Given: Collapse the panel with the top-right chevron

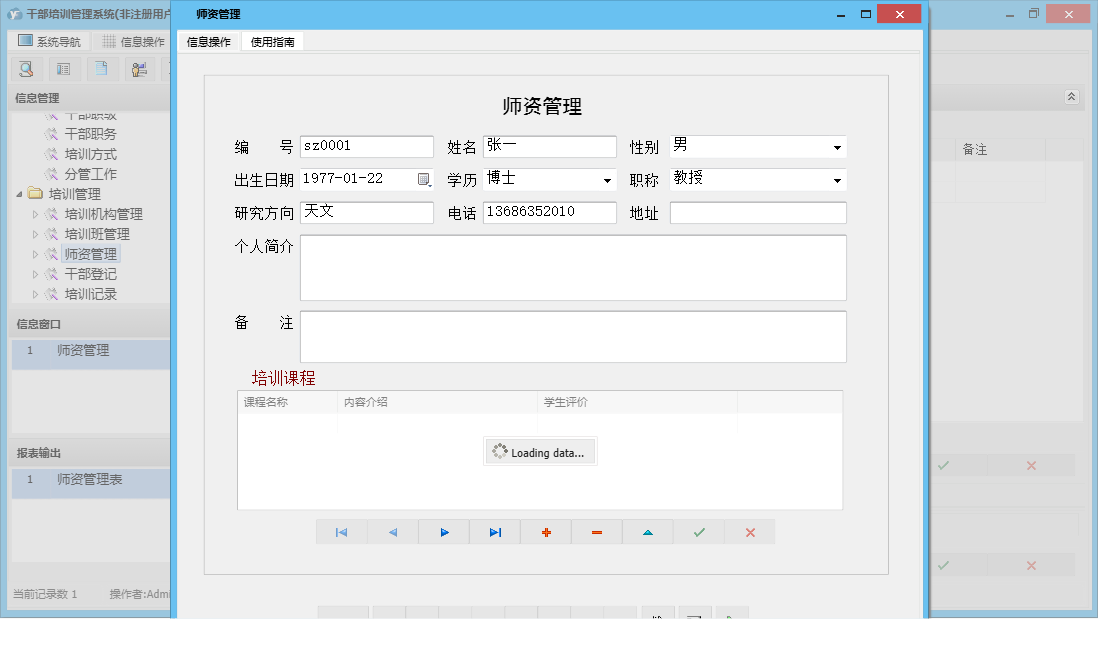Looking at the screenshot, I should pos(1070,97).
